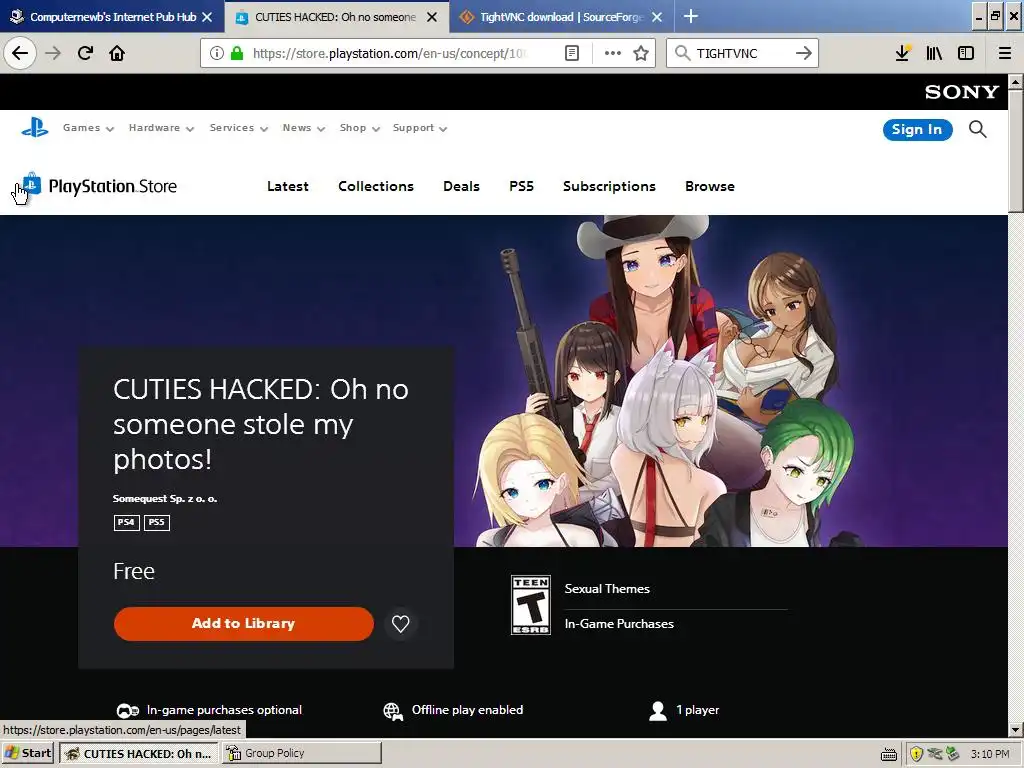The image size is (1024, 768).
Task: Open Group Policy from the taskbar
Action: pos(302,754)
